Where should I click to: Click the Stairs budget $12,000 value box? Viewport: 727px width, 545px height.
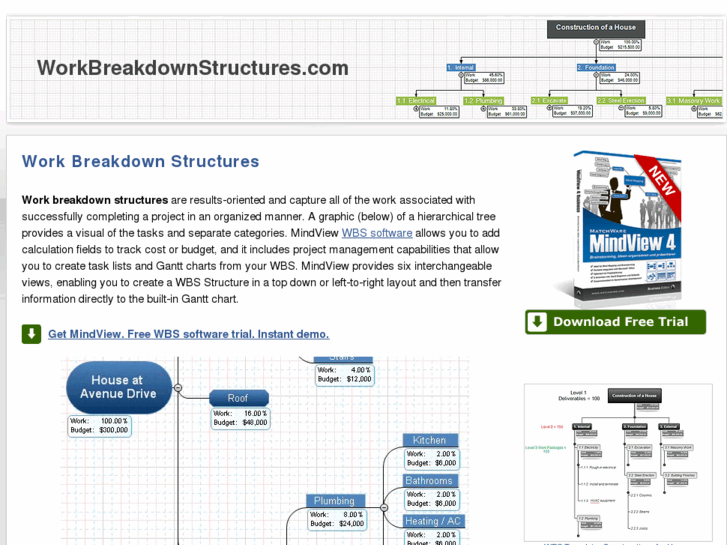point(344,375)
